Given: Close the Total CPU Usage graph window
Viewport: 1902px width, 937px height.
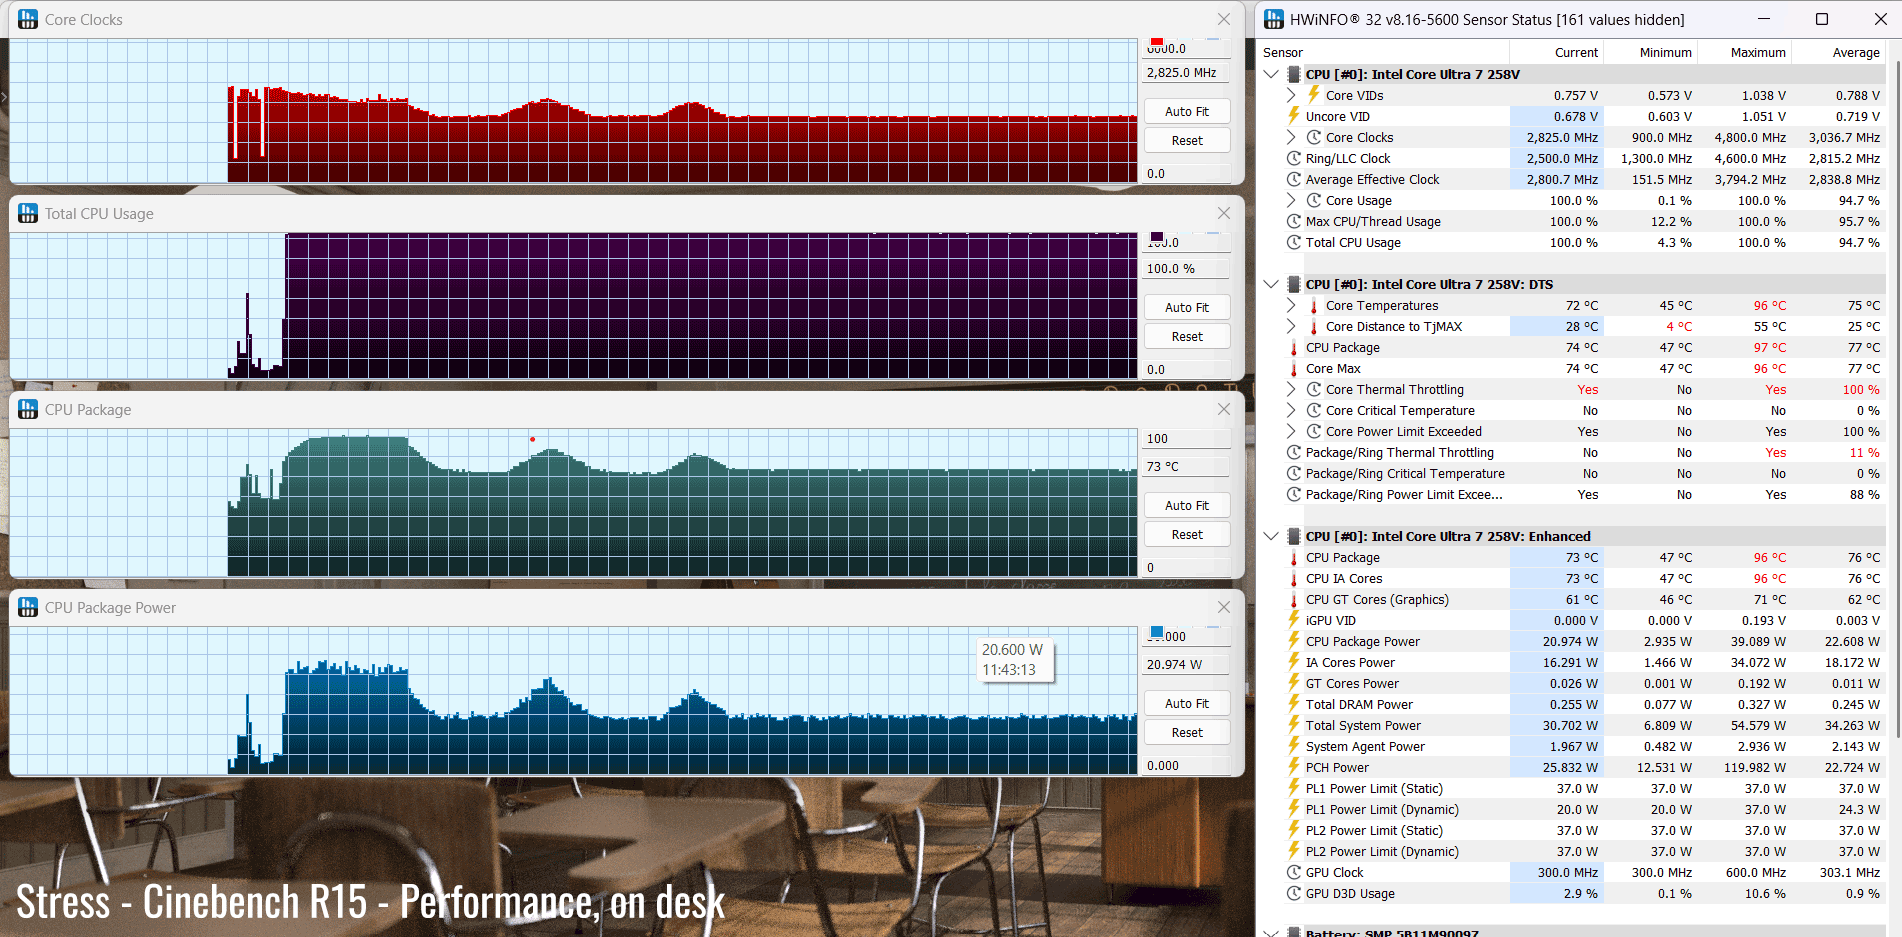Looking at the screenshot, I should [x=1224, y=213].
